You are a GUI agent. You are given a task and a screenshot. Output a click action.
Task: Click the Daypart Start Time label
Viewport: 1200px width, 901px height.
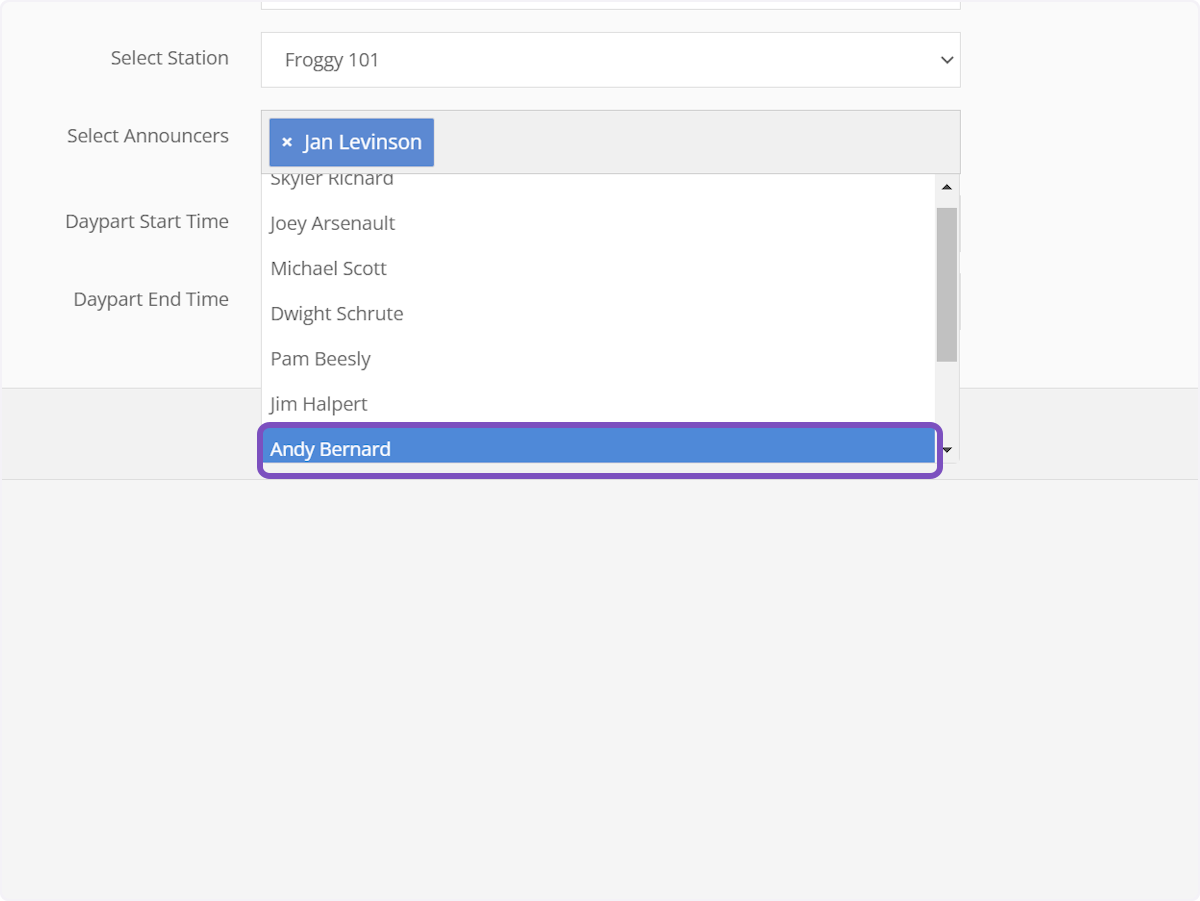tap(147, 221)
